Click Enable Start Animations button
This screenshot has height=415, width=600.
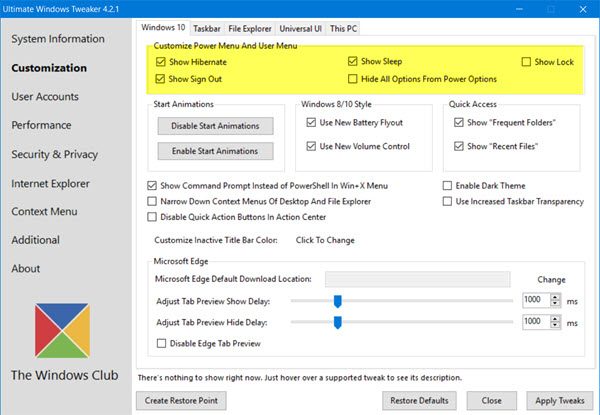[215, 151]
